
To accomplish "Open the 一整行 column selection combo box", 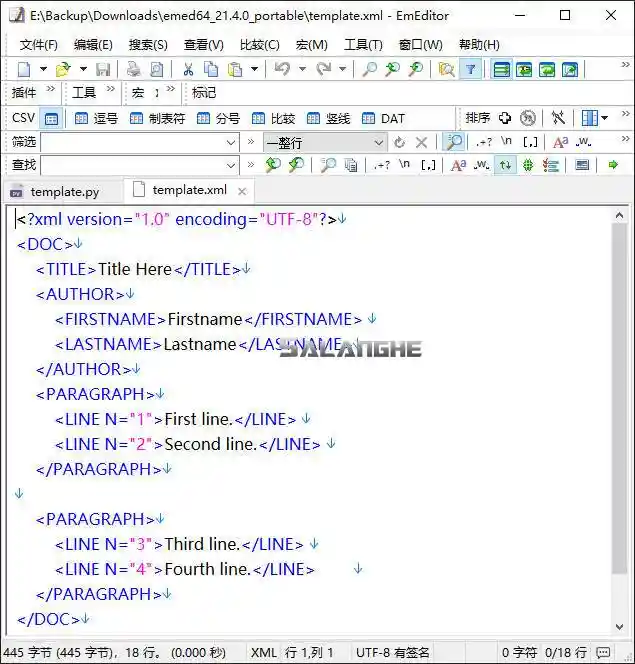I will click(x=325, y=142).
